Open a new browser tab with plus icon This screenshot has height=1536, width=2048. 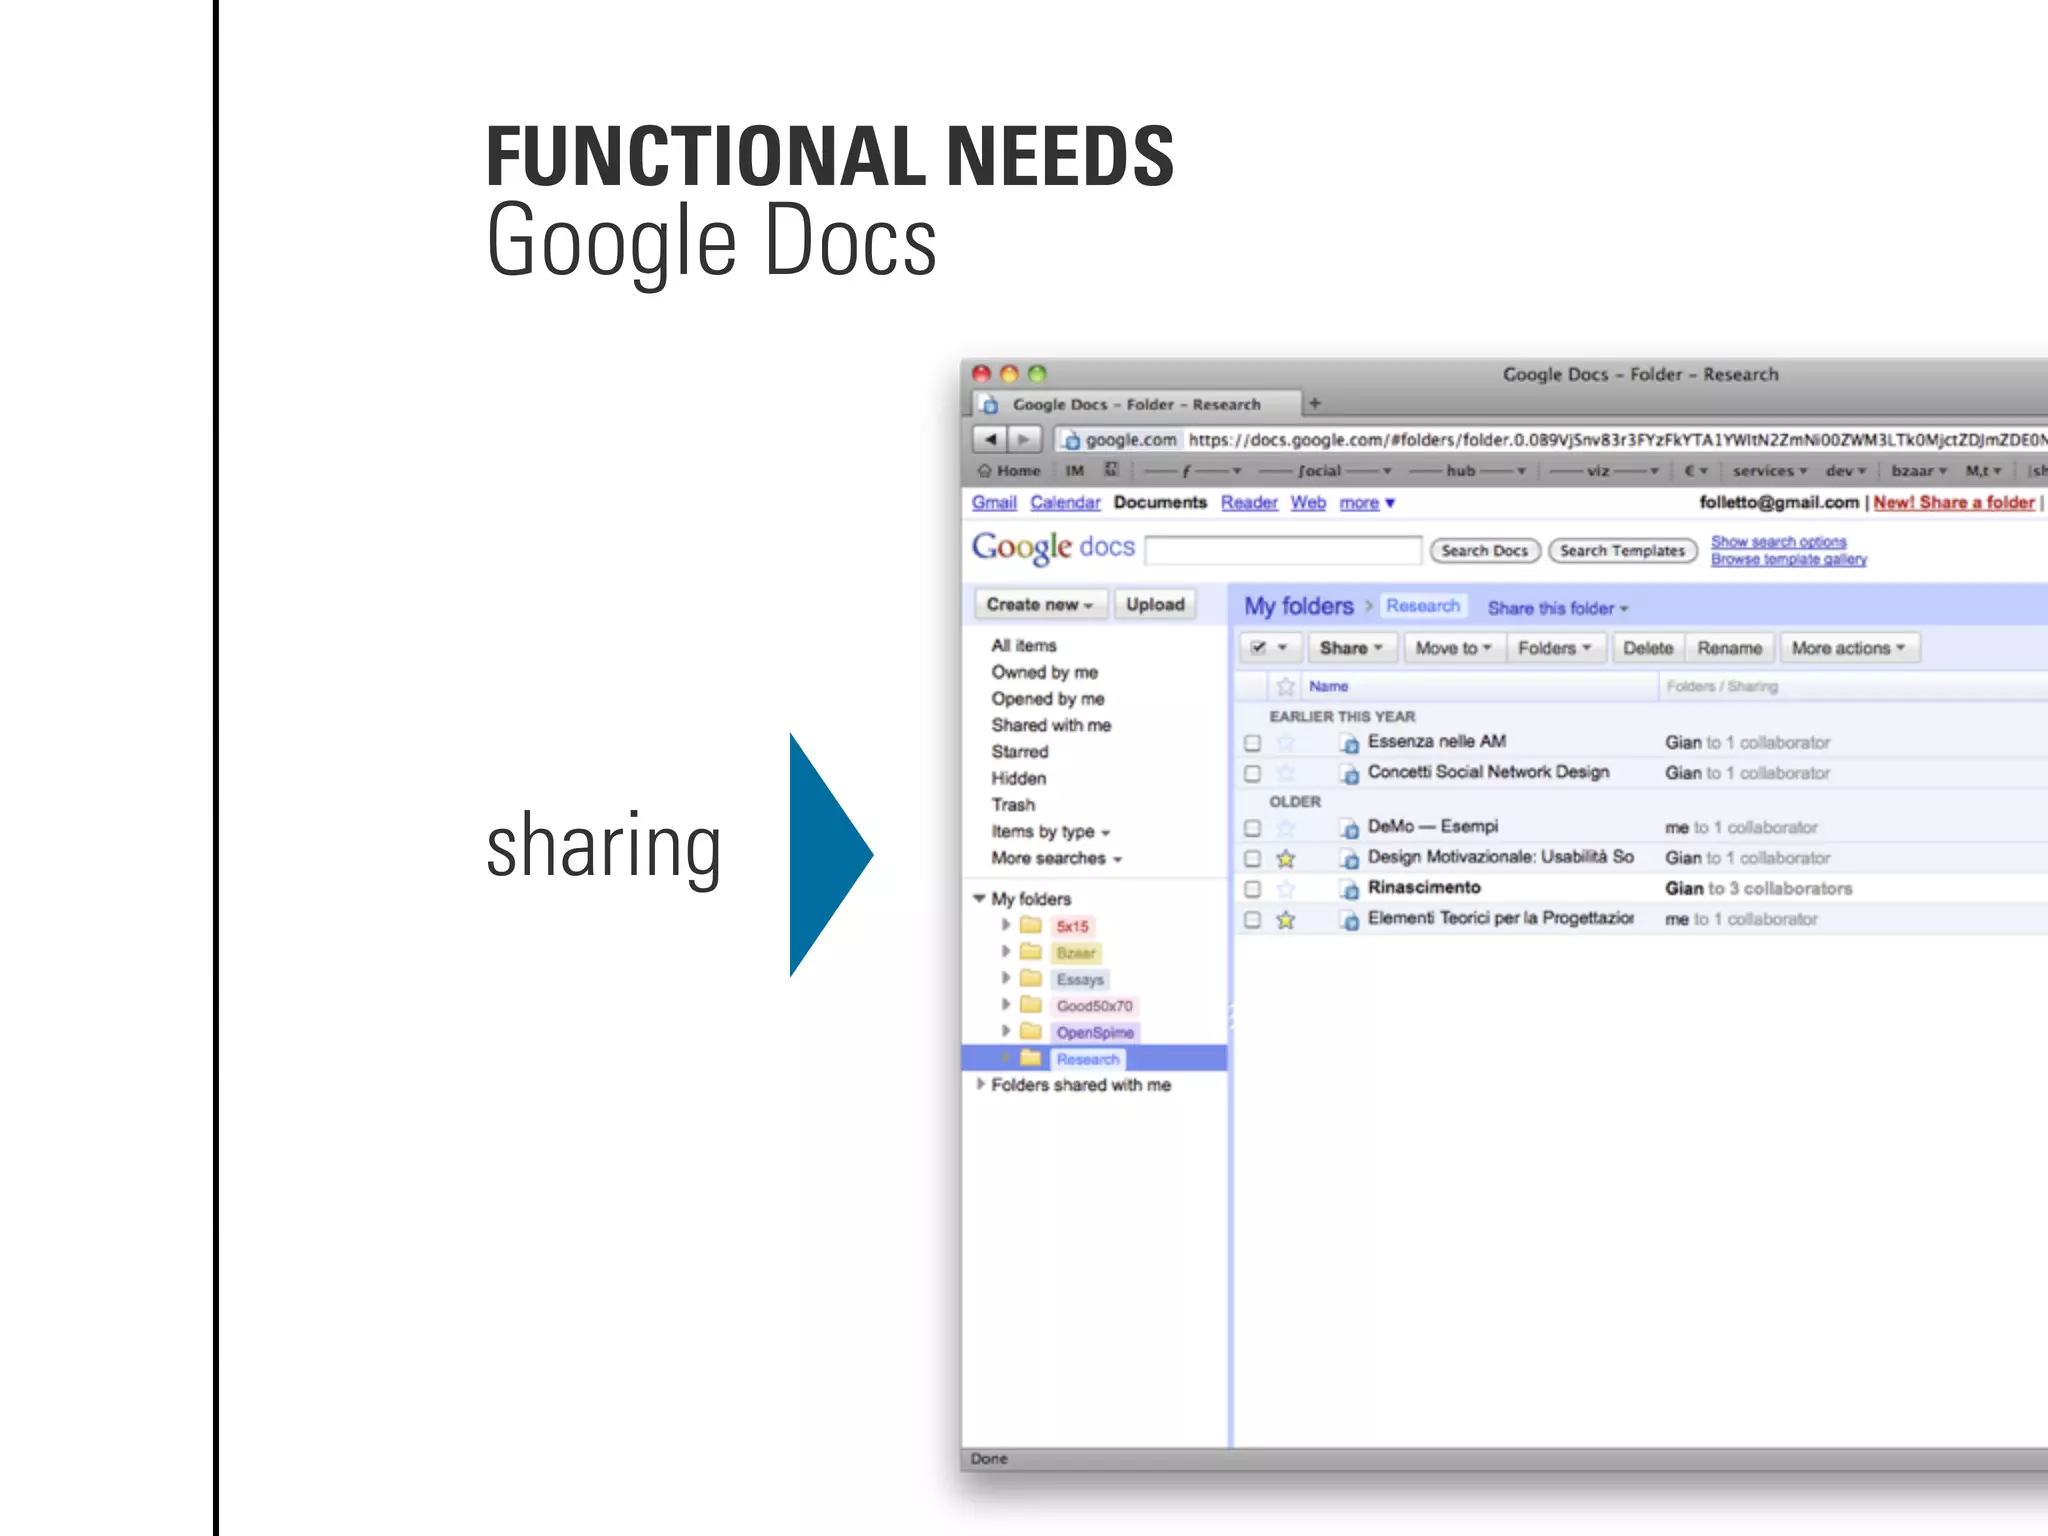point(1315,403)
